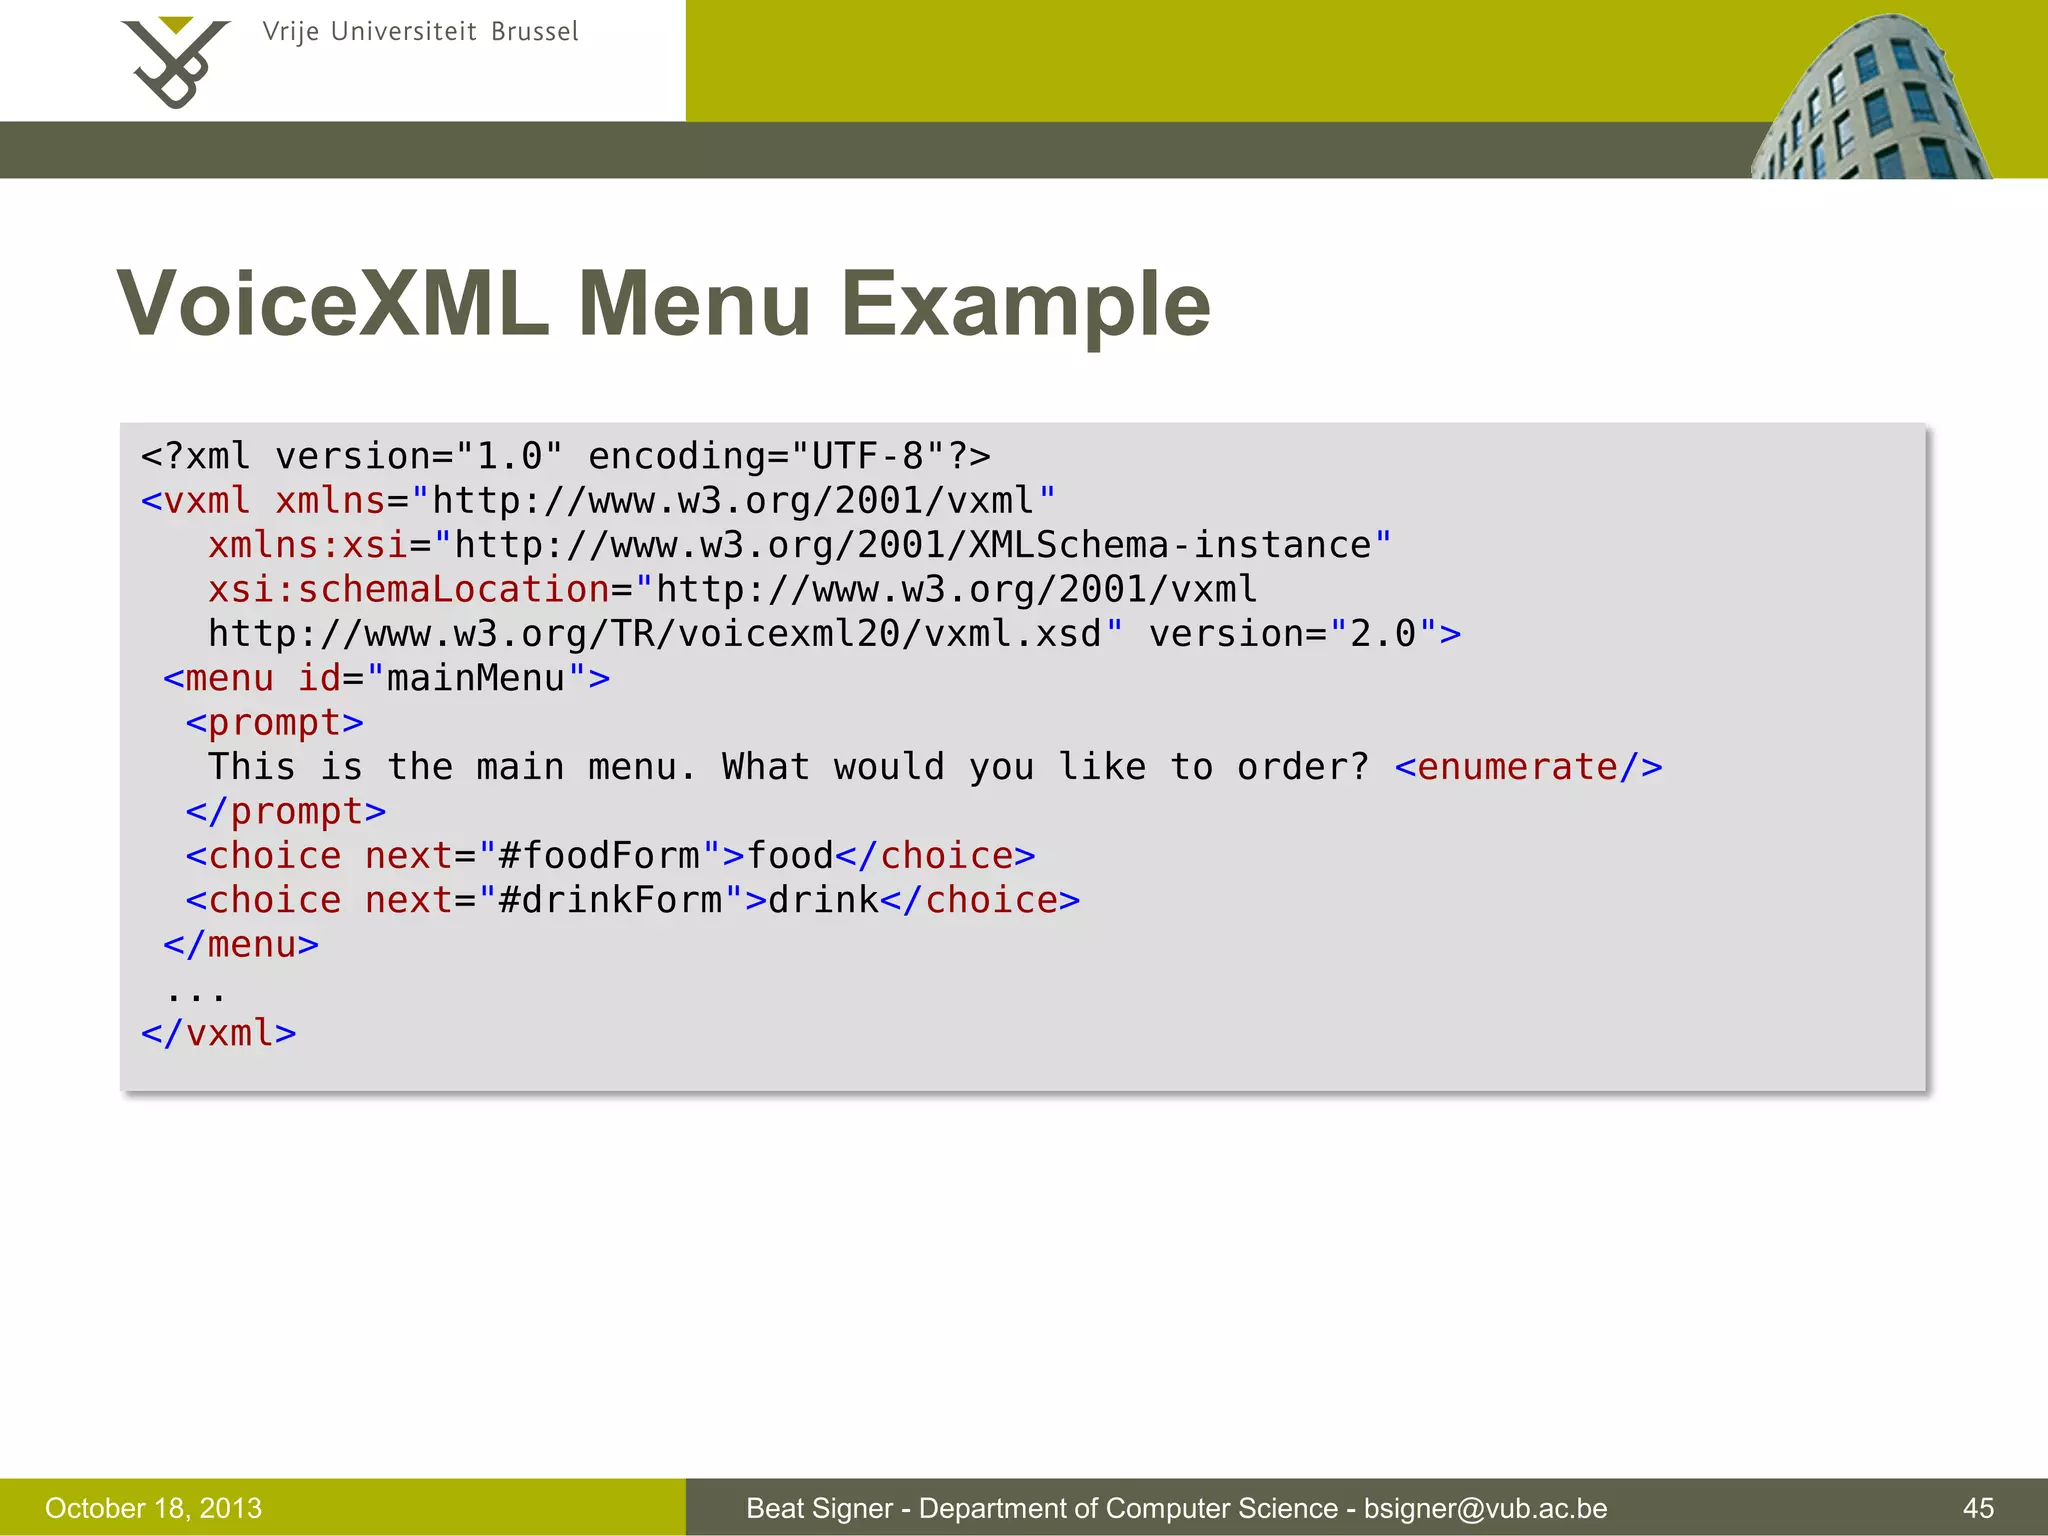Click the xmlns:xsi XMLSchema-instance line
Image resolution: width=2048 pixels, height=1536 pixels.
point(800,545)
